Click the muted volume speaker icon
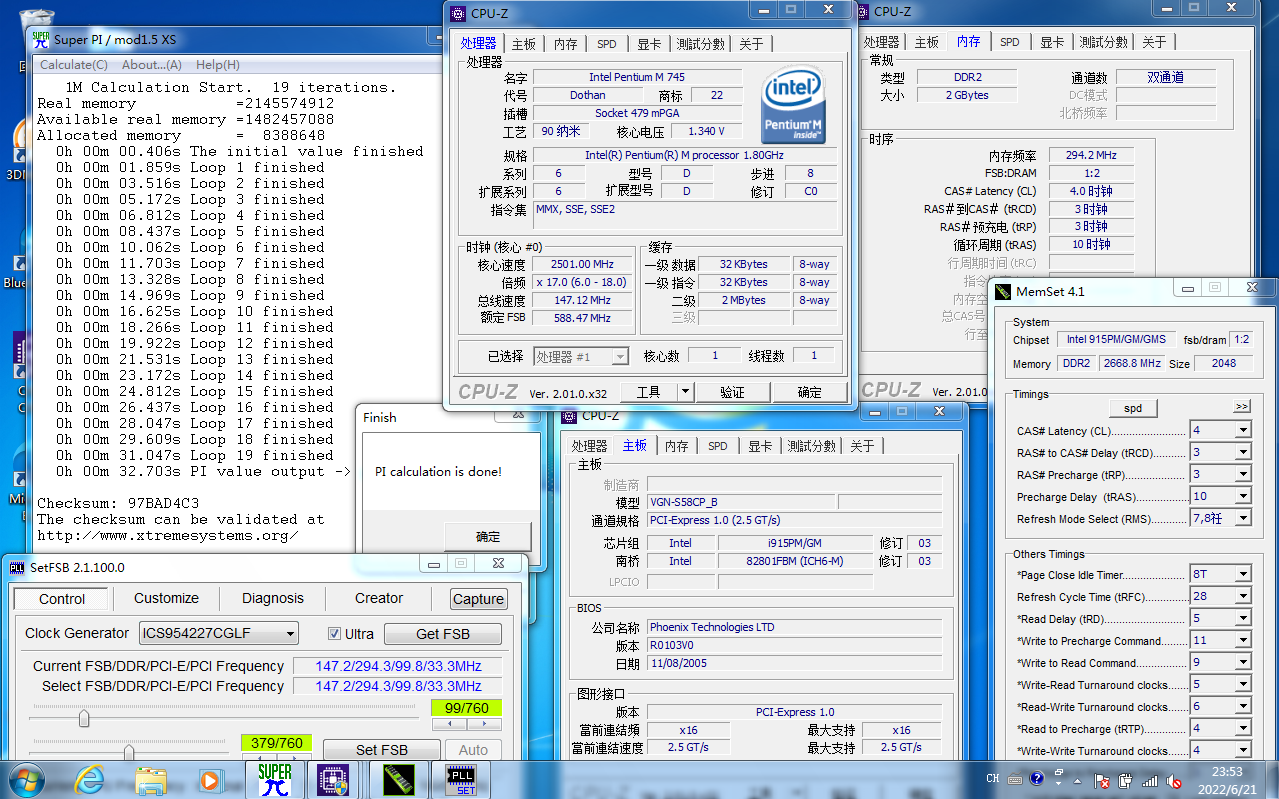Viewport: 1279px width, 799px height. (1176, 779)
